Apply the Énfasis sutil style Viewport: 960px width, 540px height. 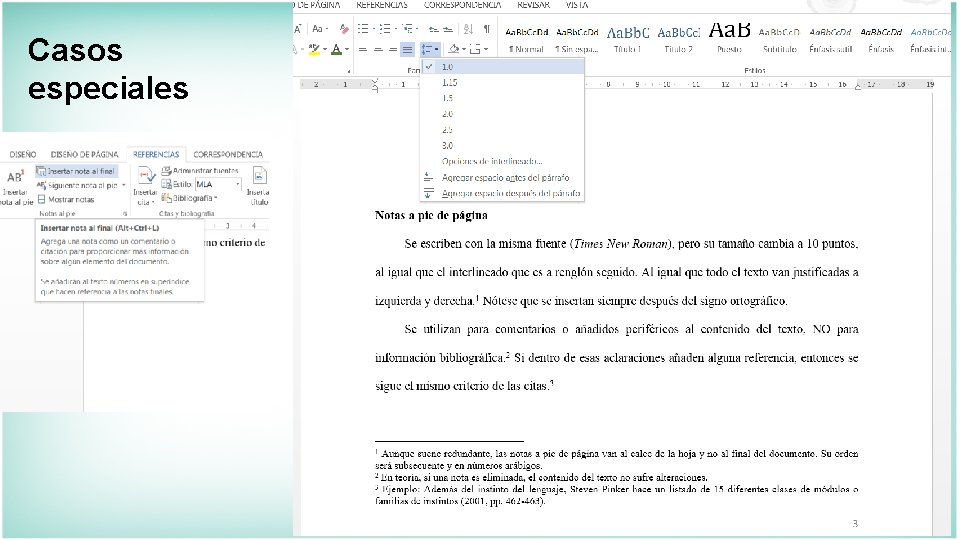pos(830,40)
